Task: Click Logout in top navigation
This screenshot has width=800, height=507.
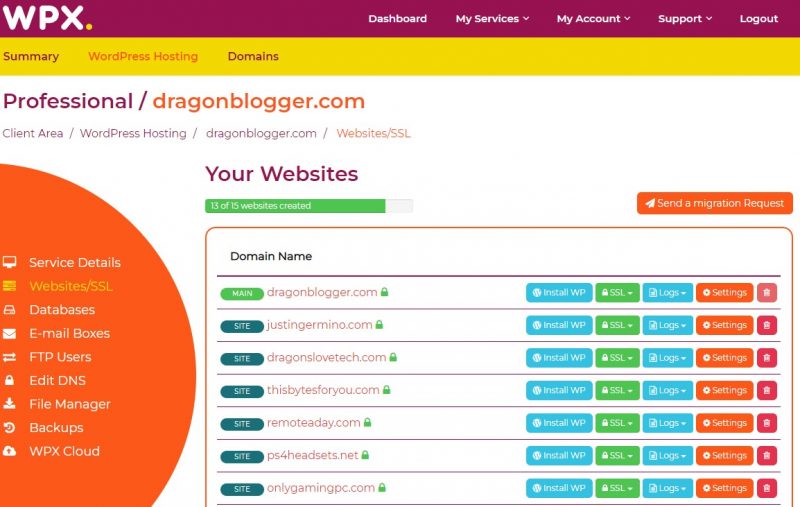Action: tap(759, 19)
